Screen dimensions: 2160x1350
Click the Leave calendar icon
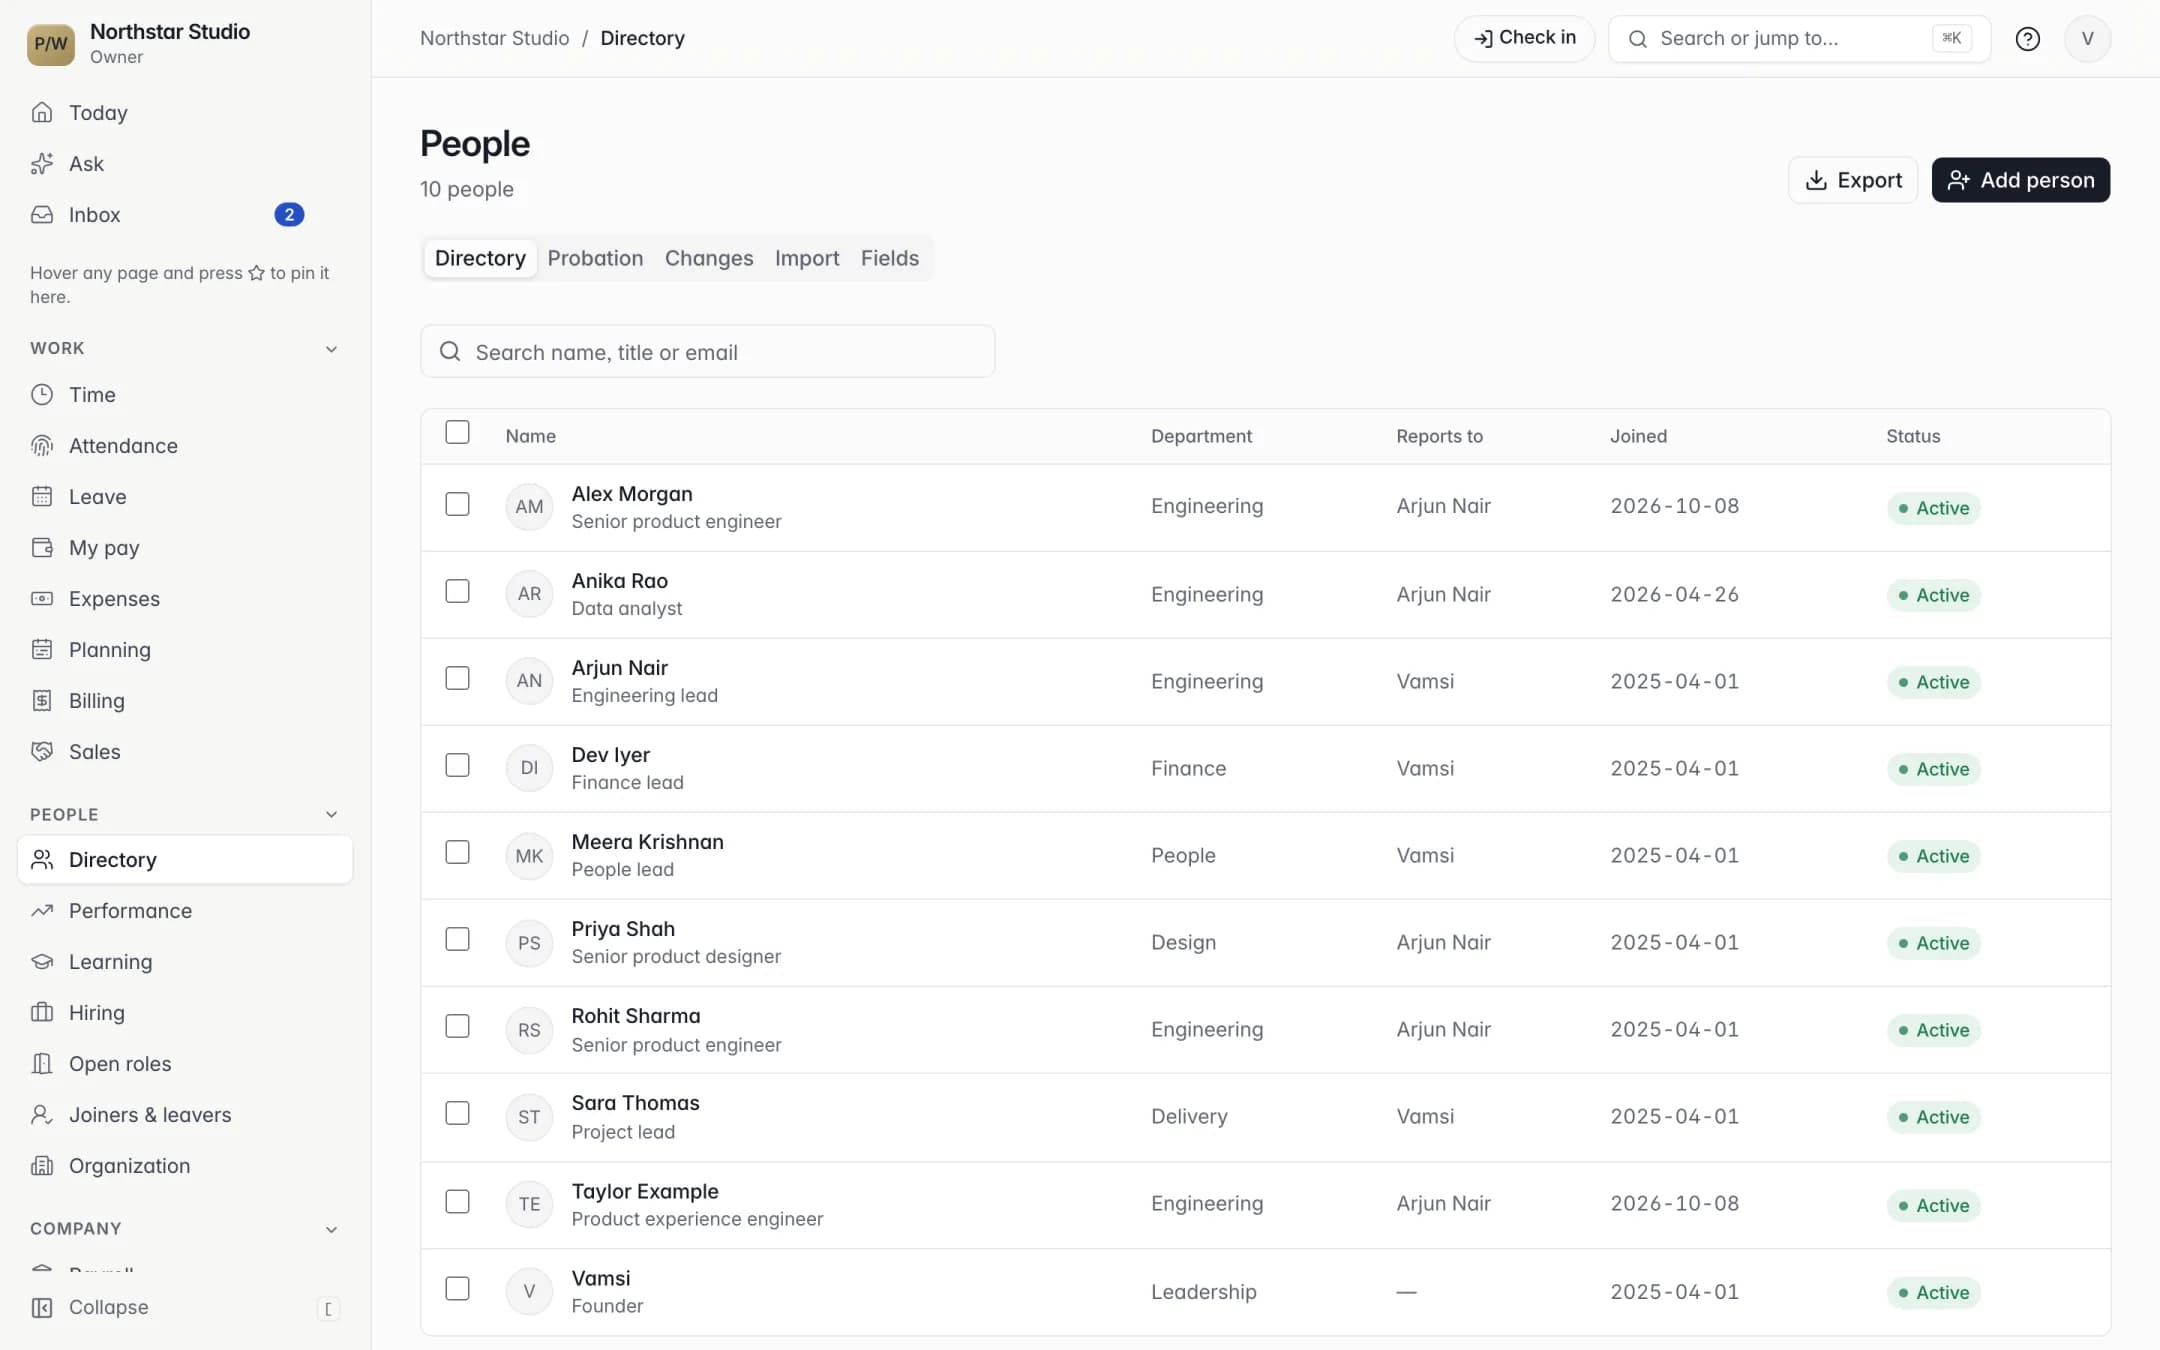[42, 496]
